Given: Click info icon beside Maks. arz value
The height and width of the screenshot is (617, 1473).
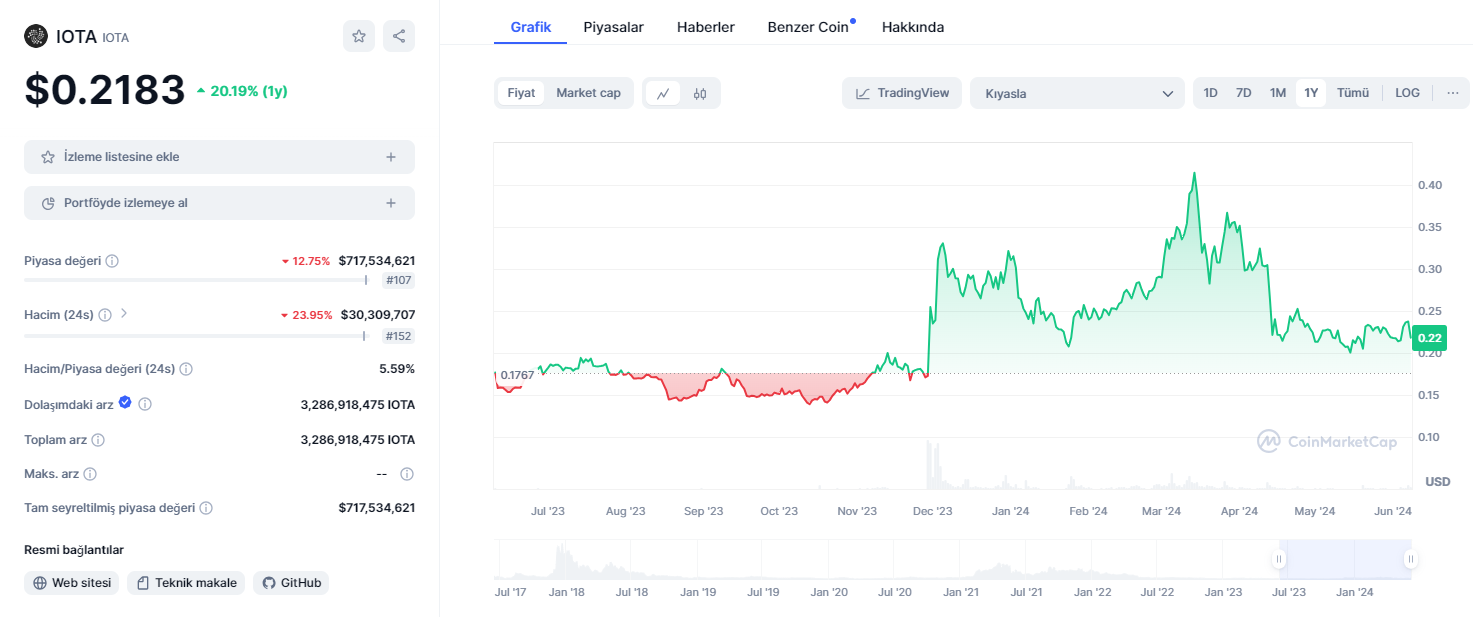Looking at the screenshot, I should (x=407, y=474).
